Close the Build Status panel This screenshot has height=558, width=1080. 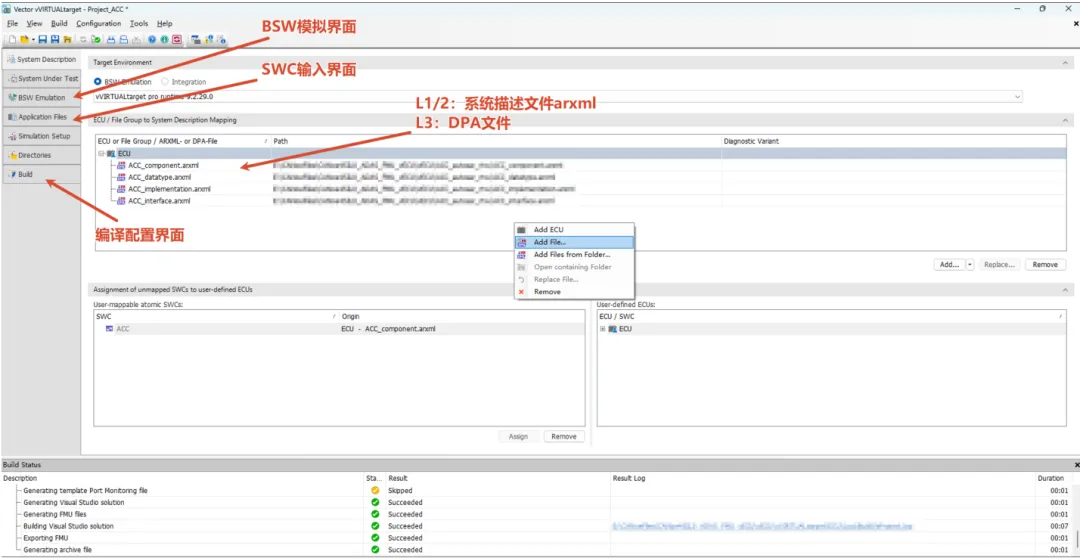pos(1077,466)
